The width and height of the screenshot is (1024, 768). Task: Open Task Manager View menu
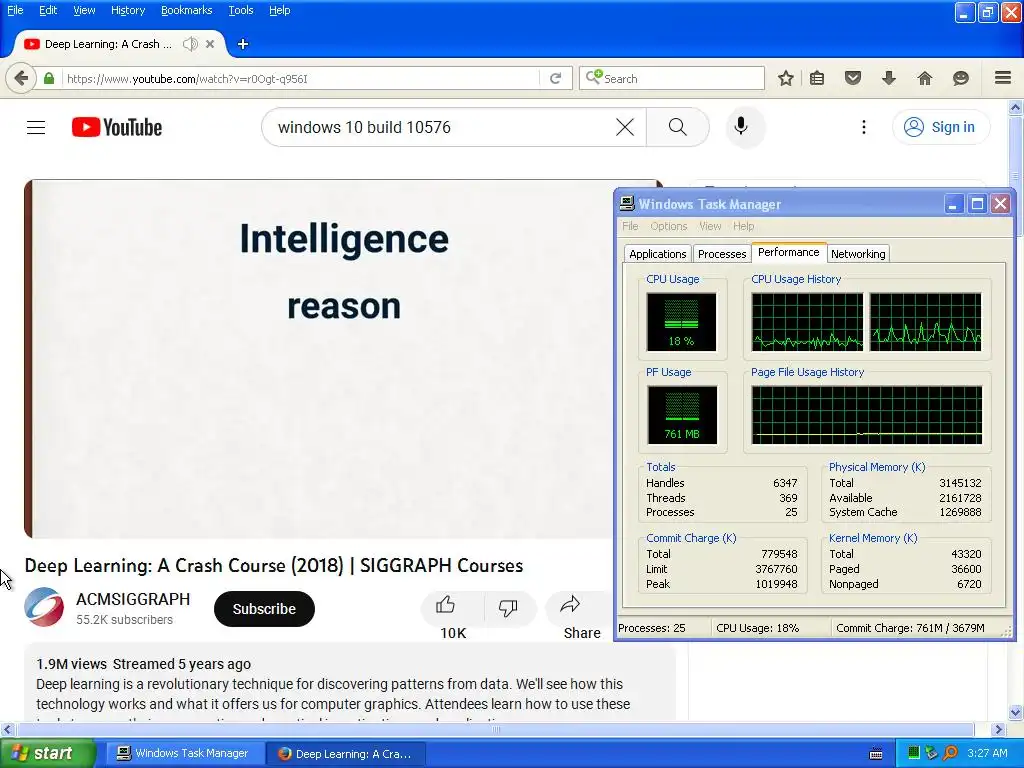click(x=711, y=226)
